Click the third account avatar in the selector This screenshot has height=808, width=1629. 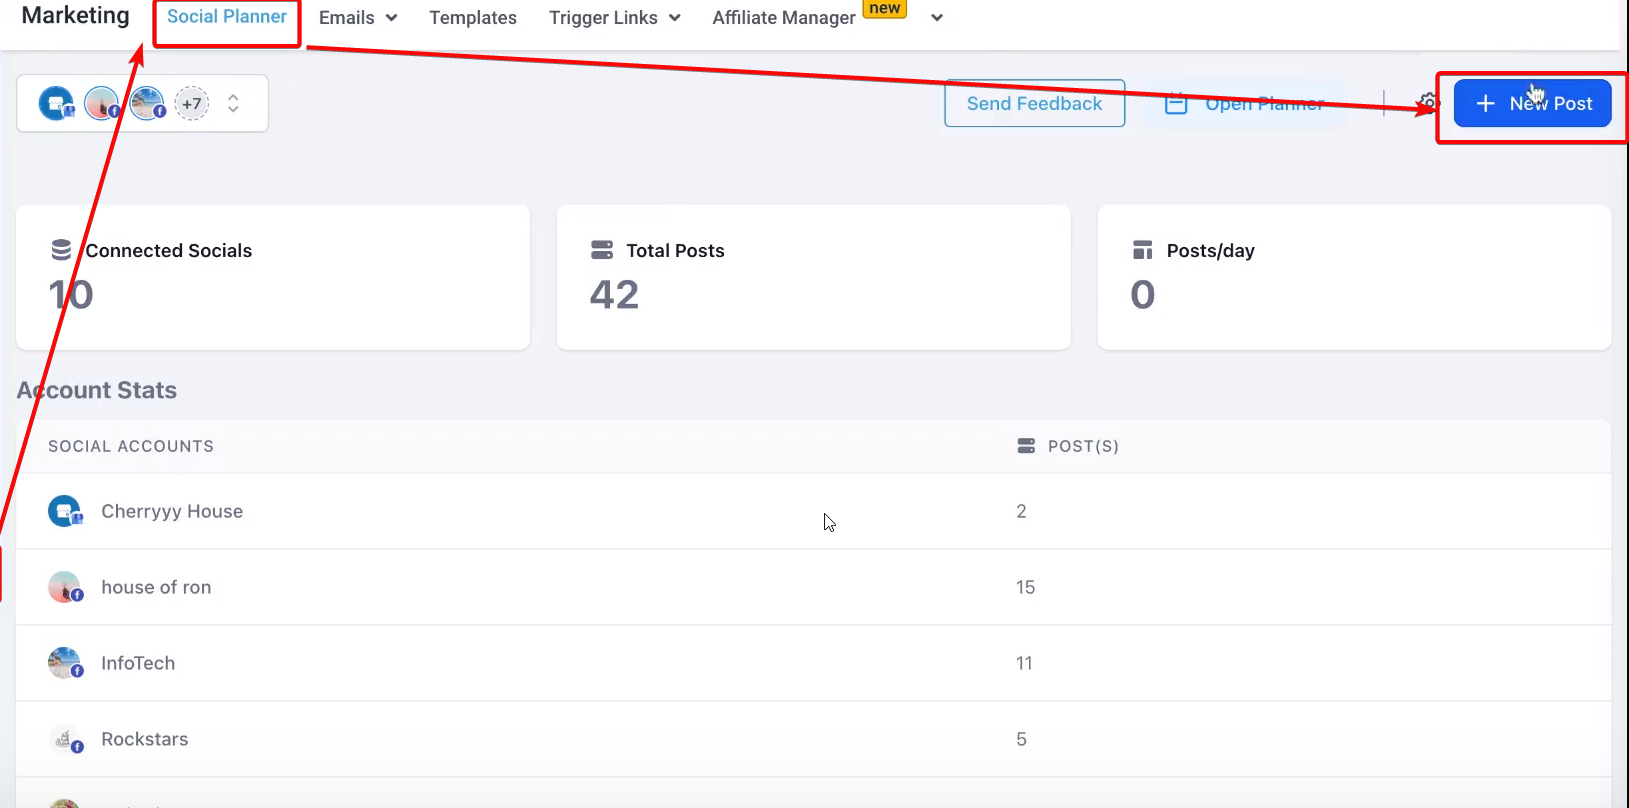point(148,103)
